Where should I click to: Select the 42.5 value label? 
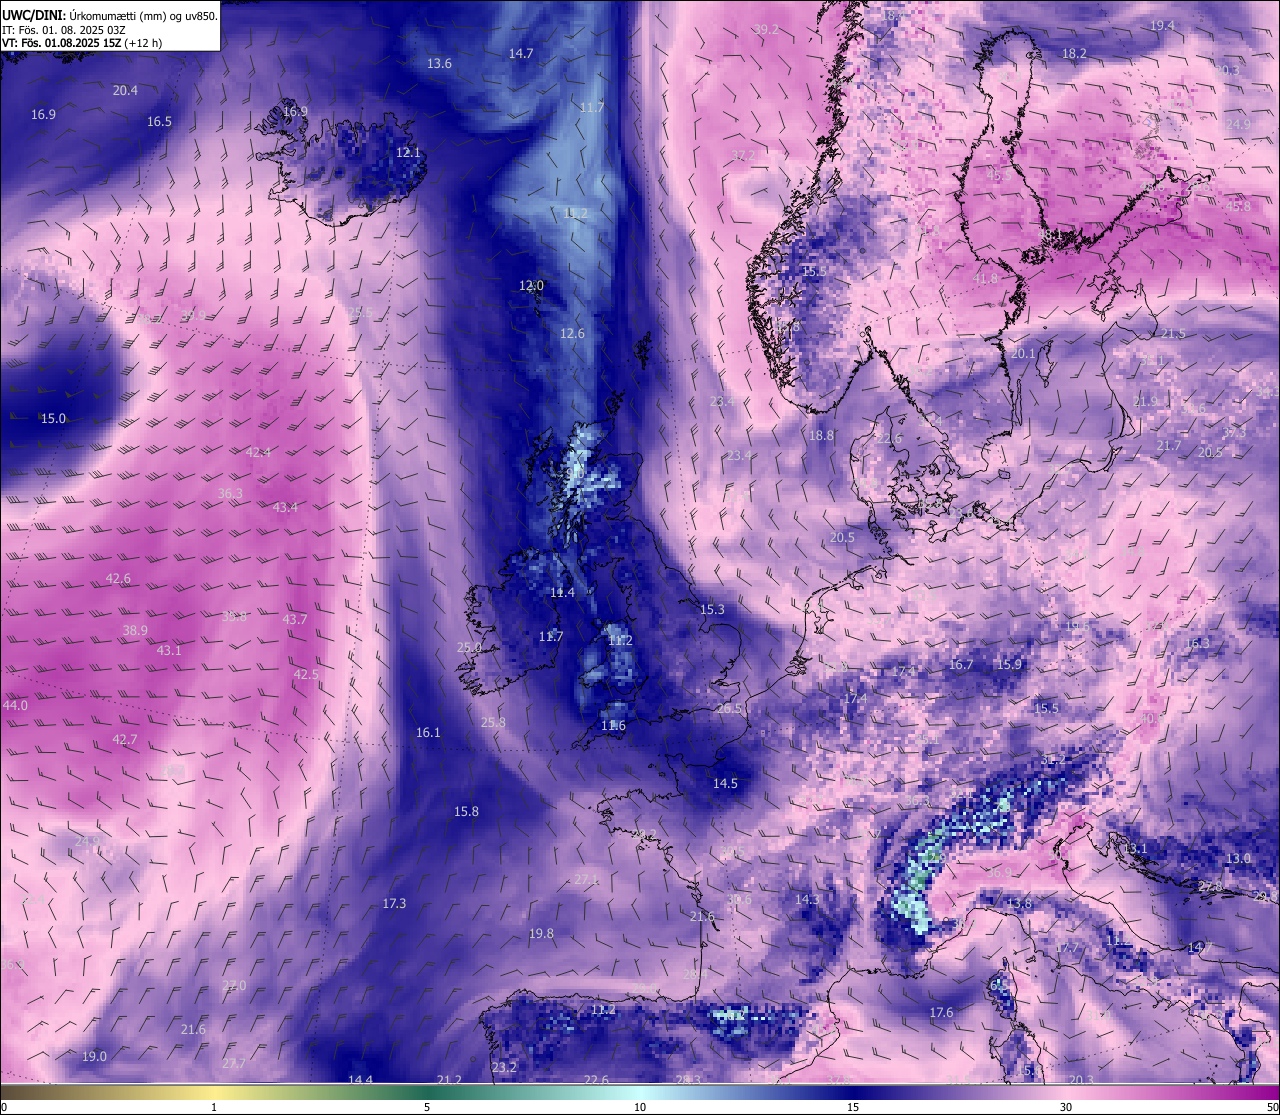coord(305,674)
